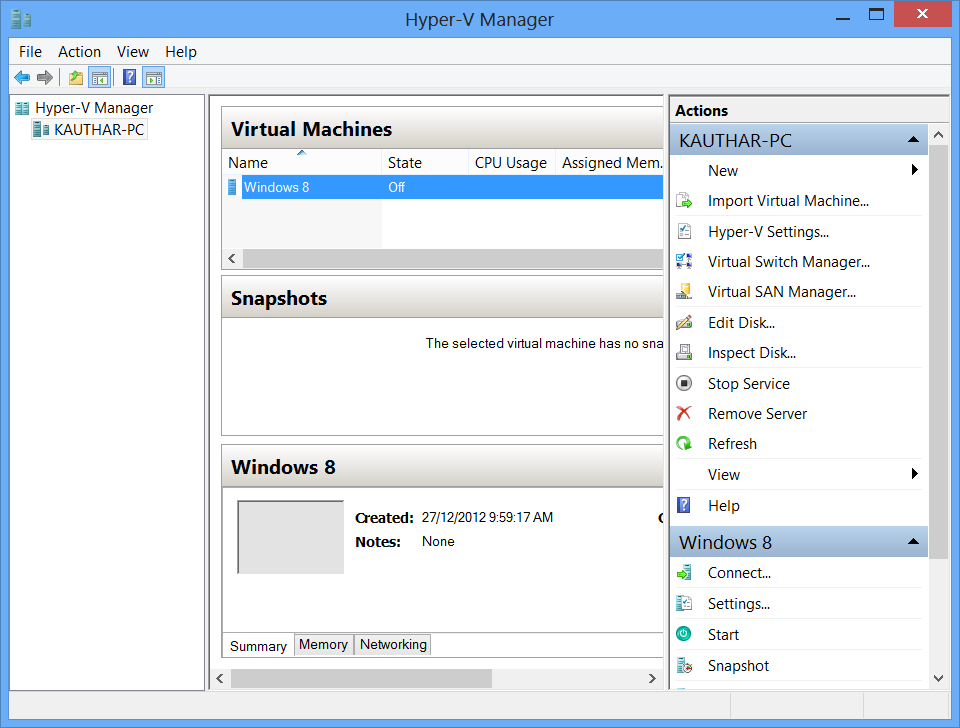Click the Back arrow toolbar icon
Viewport: 960px width, 728px height.
coord(22,78)
